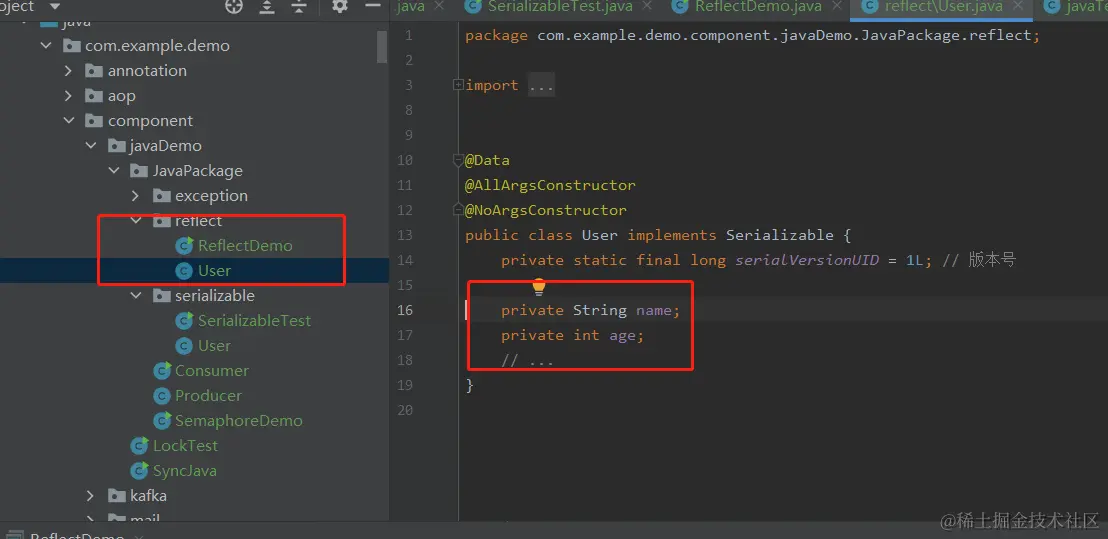The image size is (1108, 539).
Task: Click serialVersionUID in the editor
Action: 807,260
